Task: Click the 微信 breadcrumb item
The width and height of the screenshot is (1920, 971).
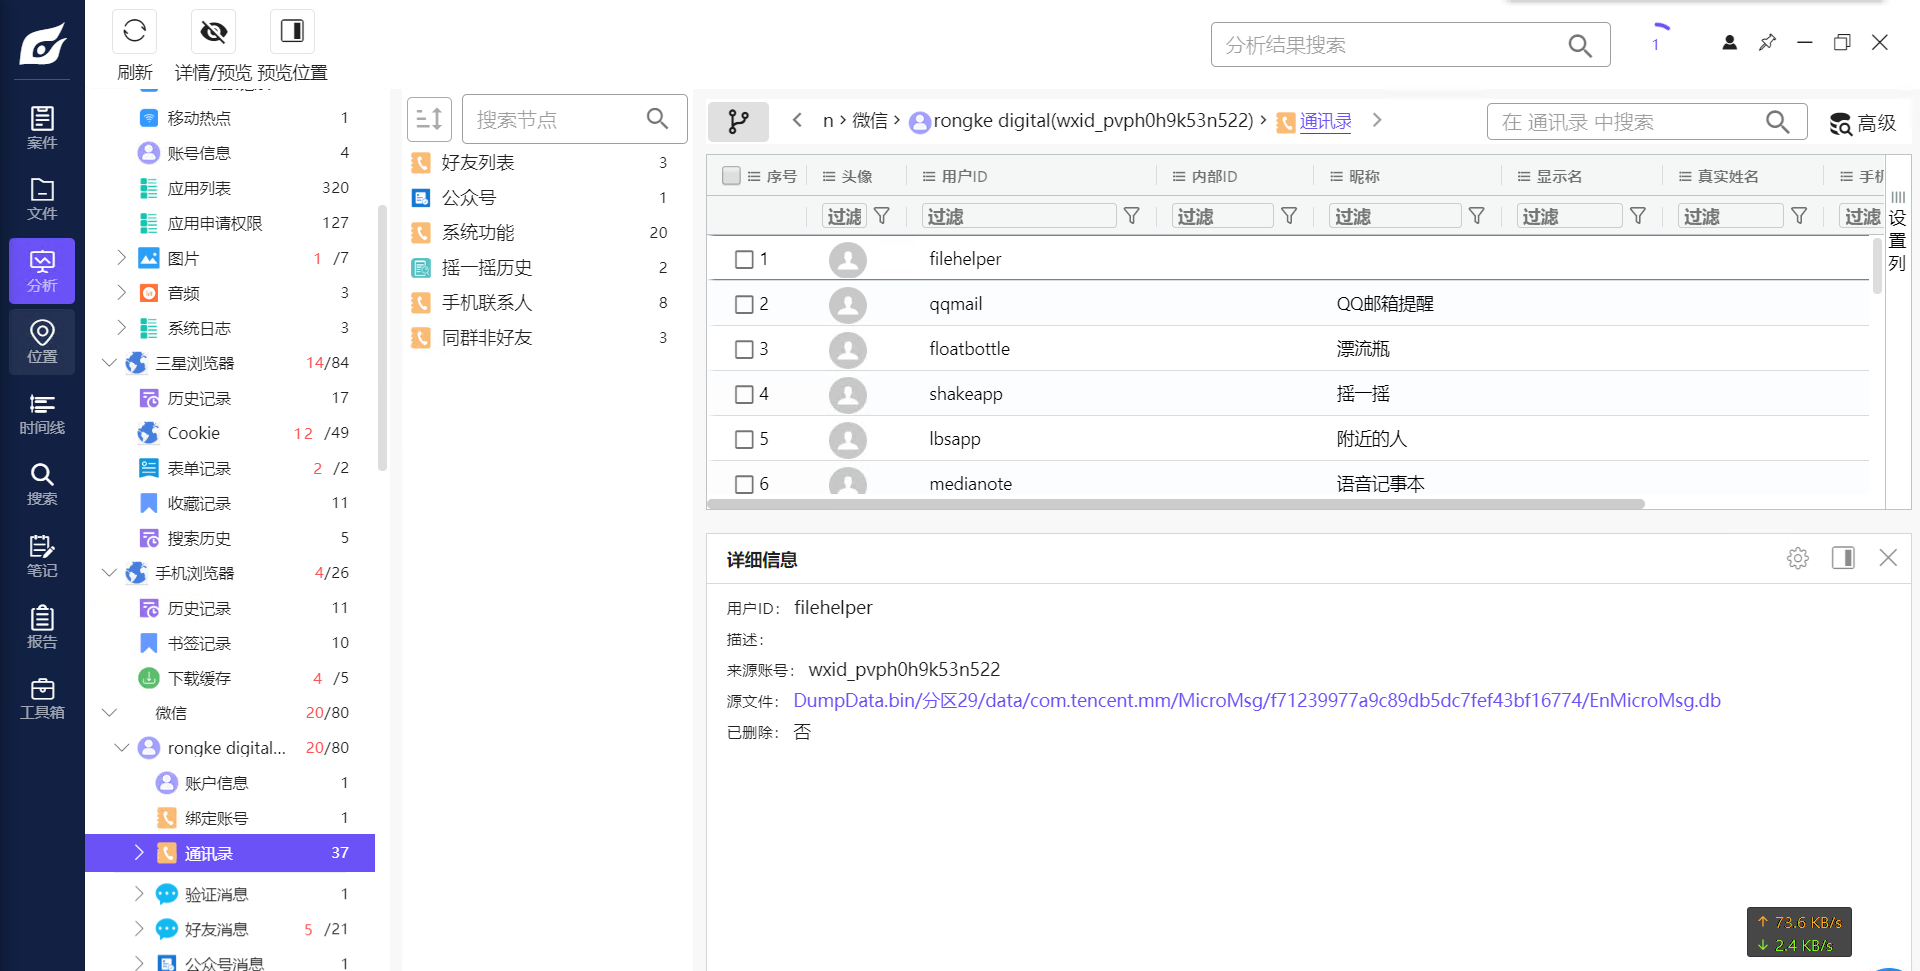Action: tap(870, 121)
